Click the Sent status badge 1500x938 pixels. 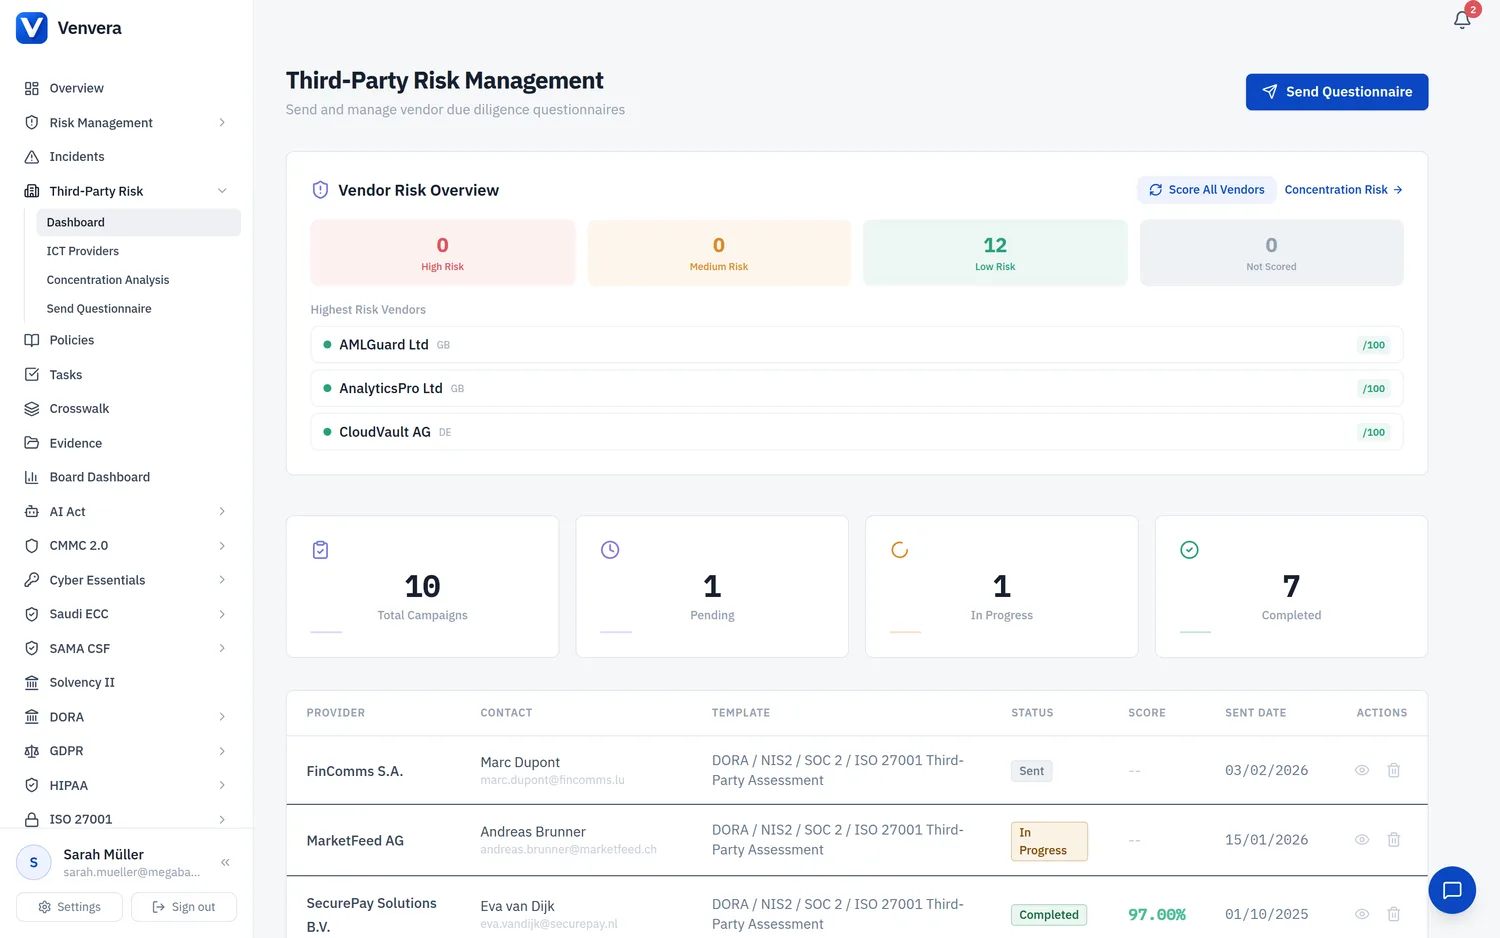click(x=1032, y=771)
